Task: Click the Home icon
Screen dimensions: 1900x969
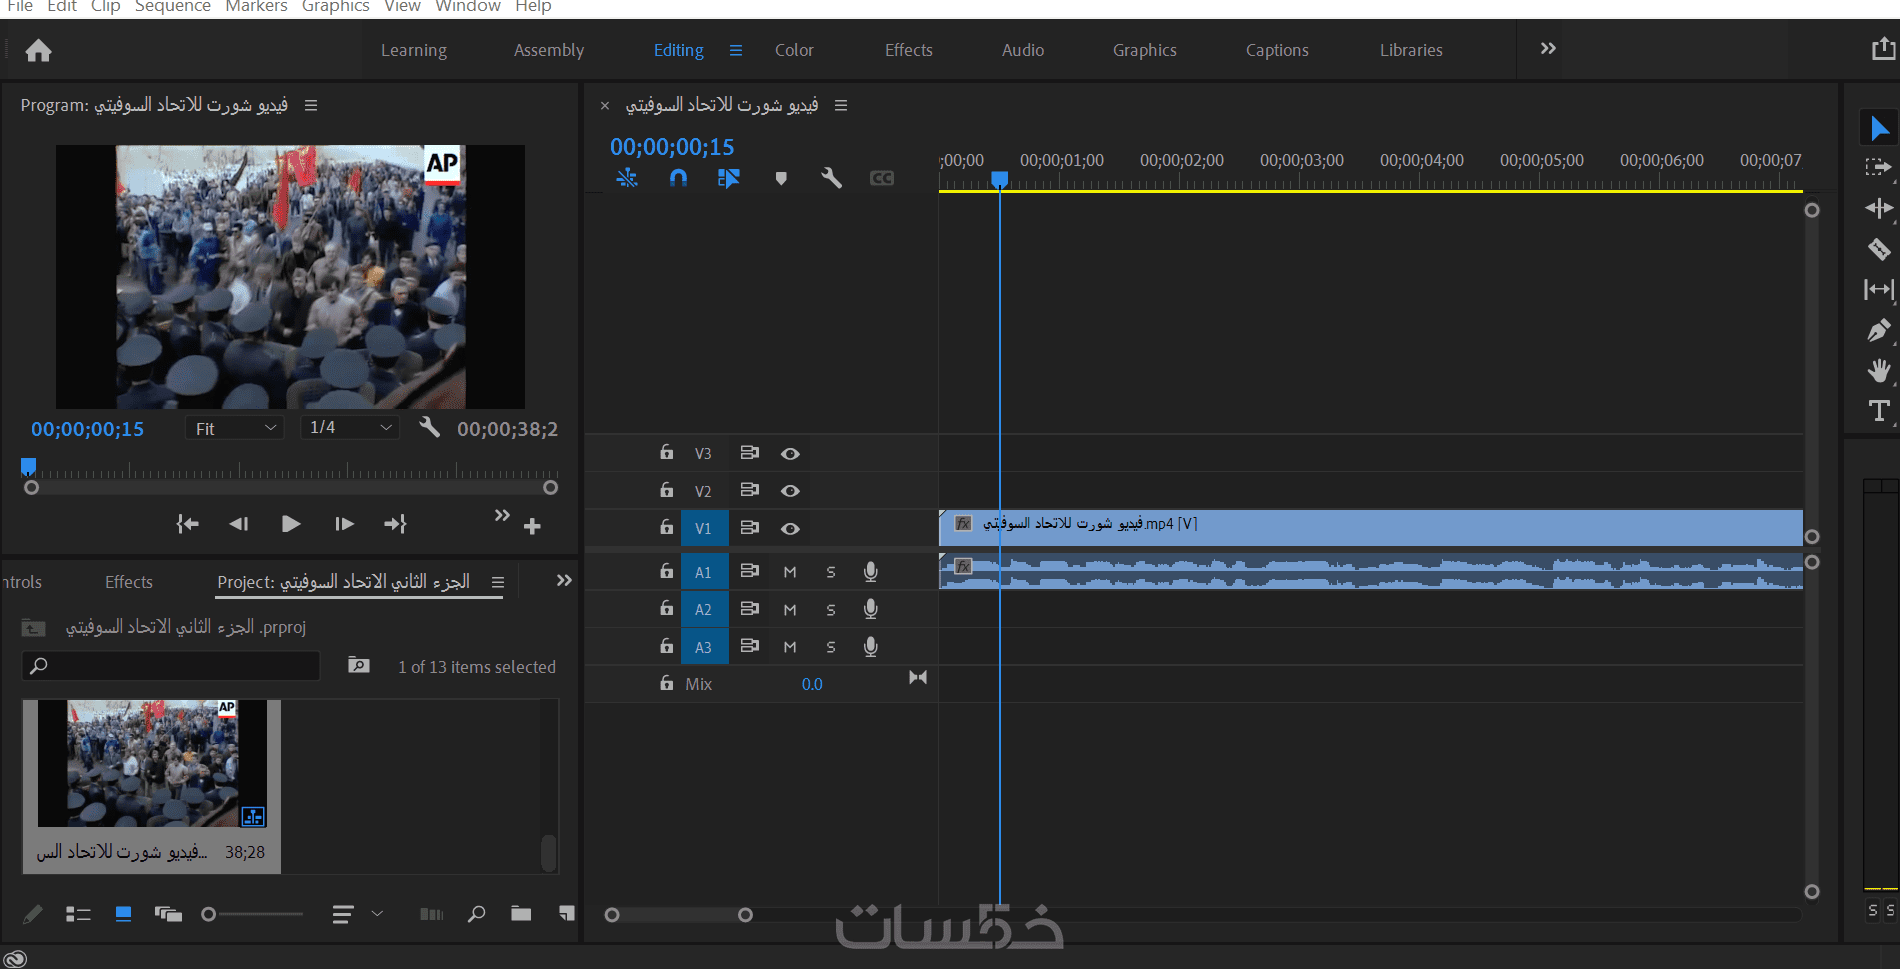Action: coord(38,50)
